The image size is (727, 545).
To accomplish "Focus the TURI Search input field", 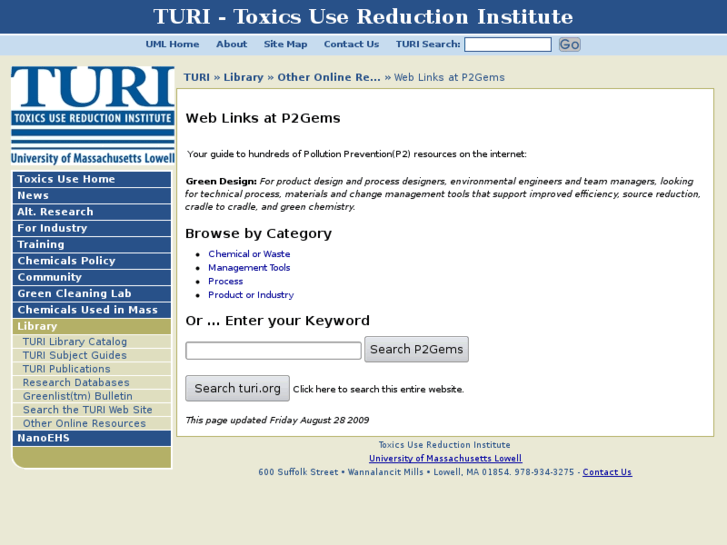I will (508, 45).
